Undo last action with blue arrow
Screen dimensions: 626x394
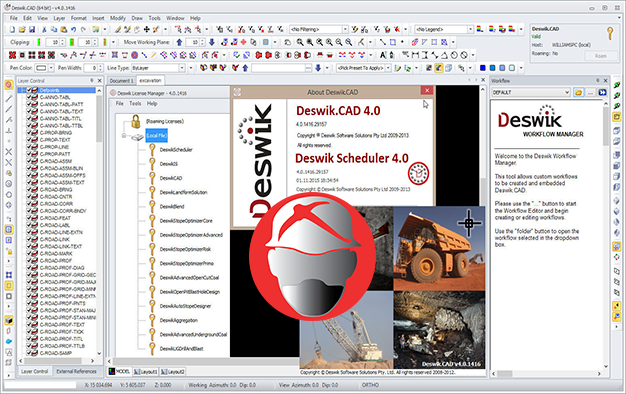[x=73, y=30]
